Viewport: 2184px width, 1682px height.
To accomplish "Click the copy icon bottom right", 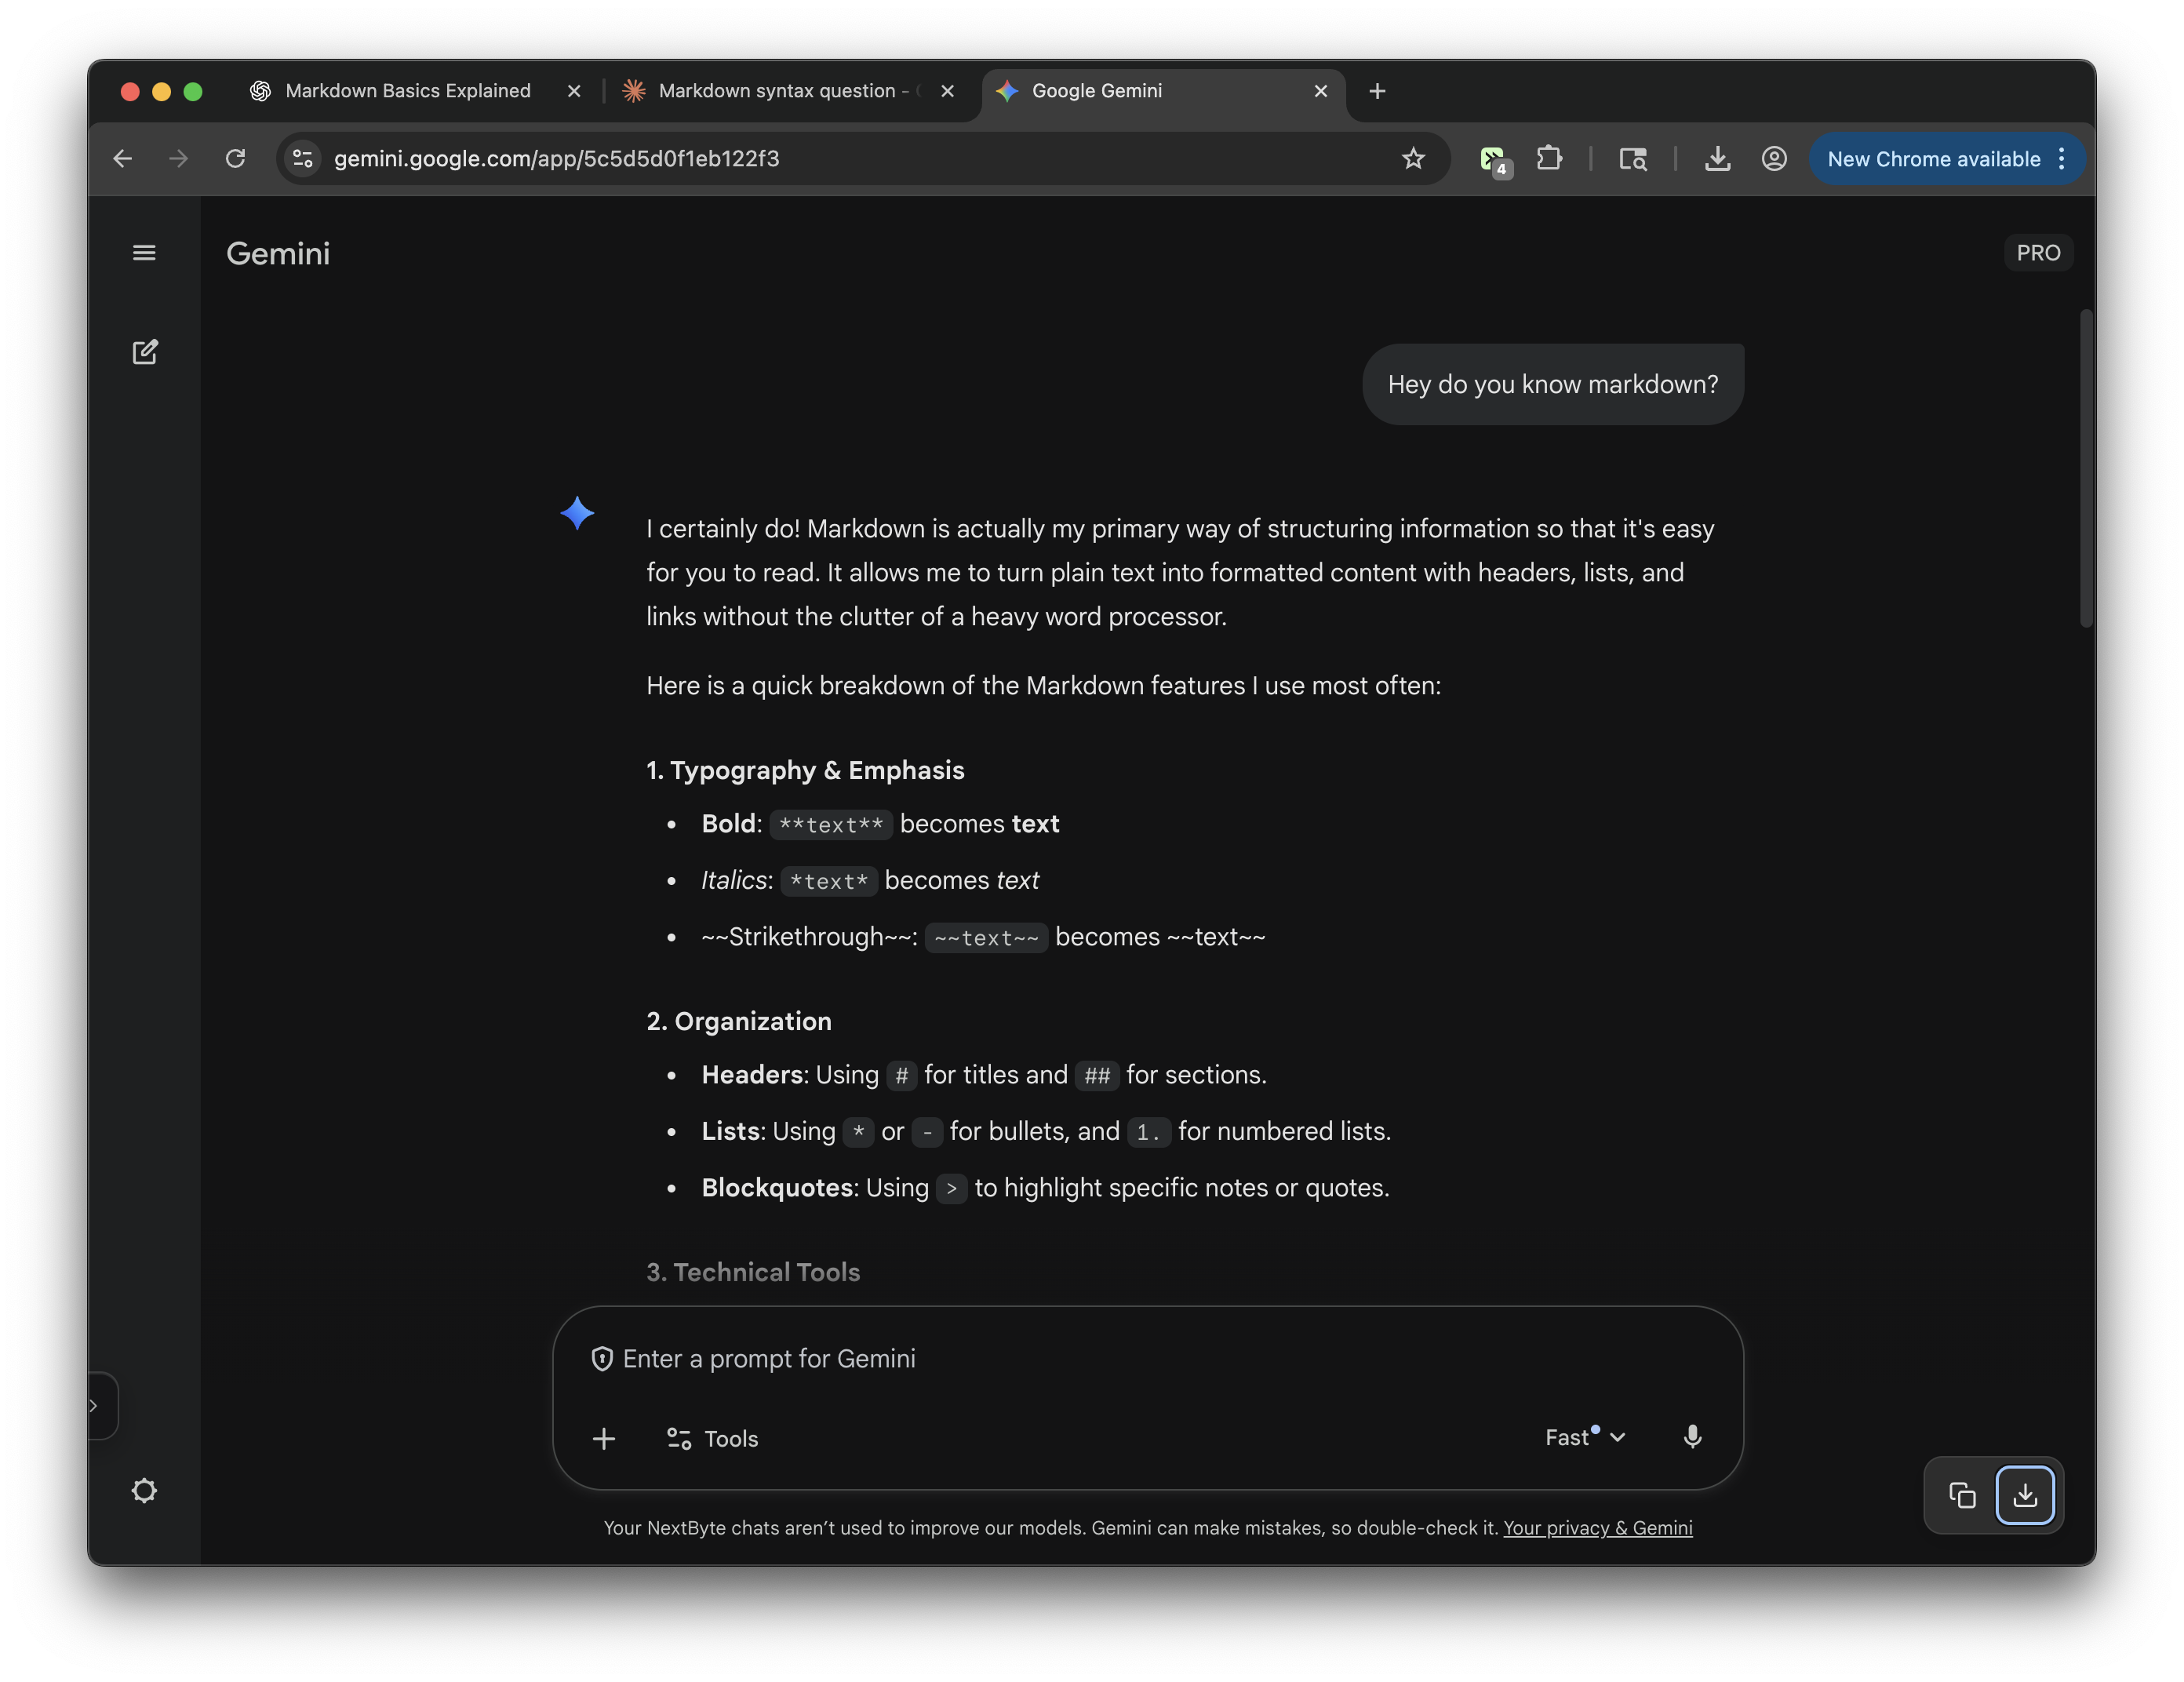I will point(1962,1495).
